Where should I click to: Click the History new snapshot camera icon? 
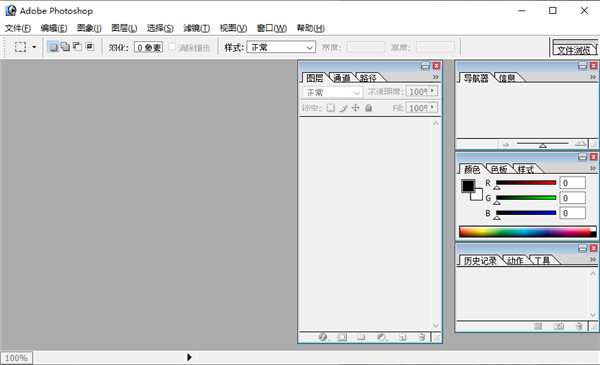click(559, 326)
